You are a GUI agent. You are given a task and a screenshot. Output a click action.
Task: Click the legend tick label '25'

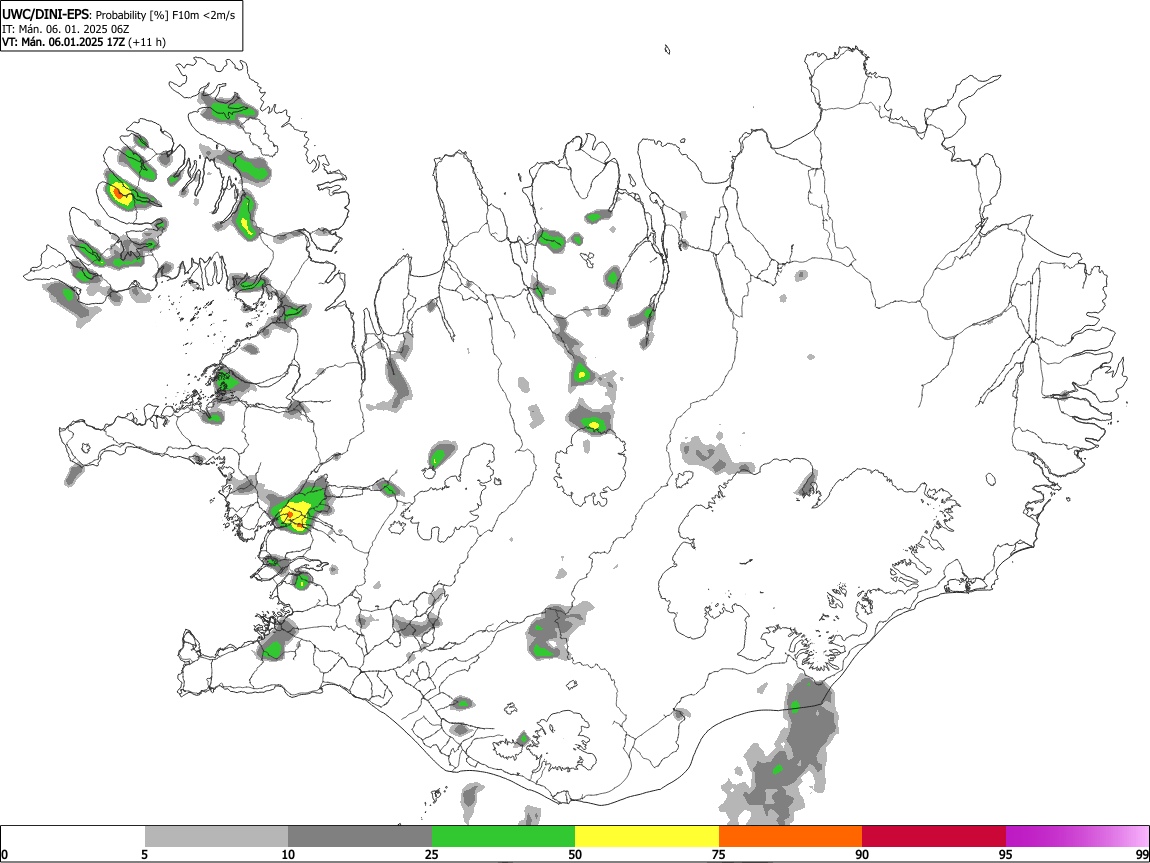431,855
